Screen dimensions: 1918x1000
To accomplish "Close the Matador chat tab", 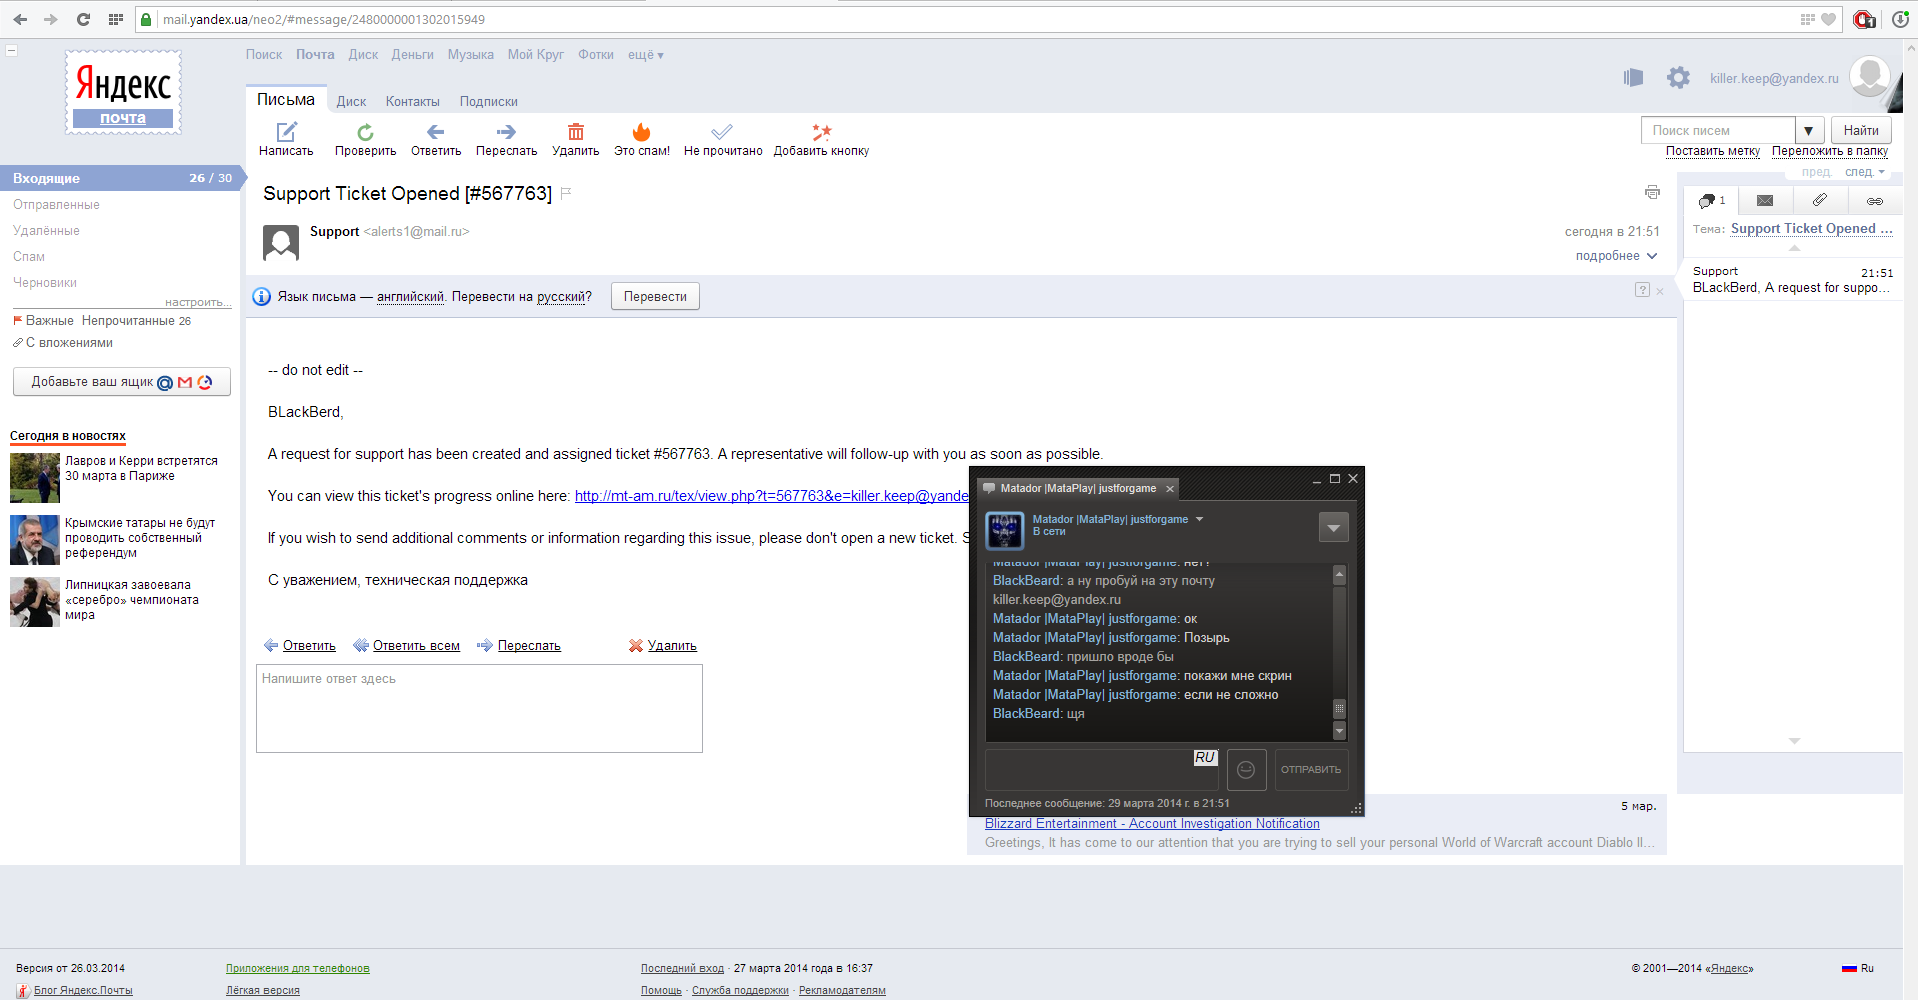I will coord(1170,489).
